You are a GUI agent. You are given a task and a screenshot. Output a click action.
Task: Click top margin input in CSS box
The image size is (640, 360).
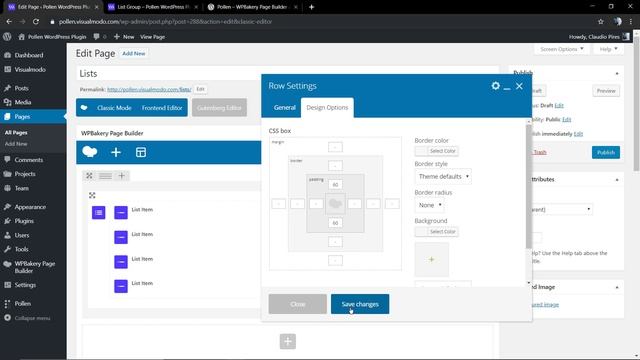[335, 147]
